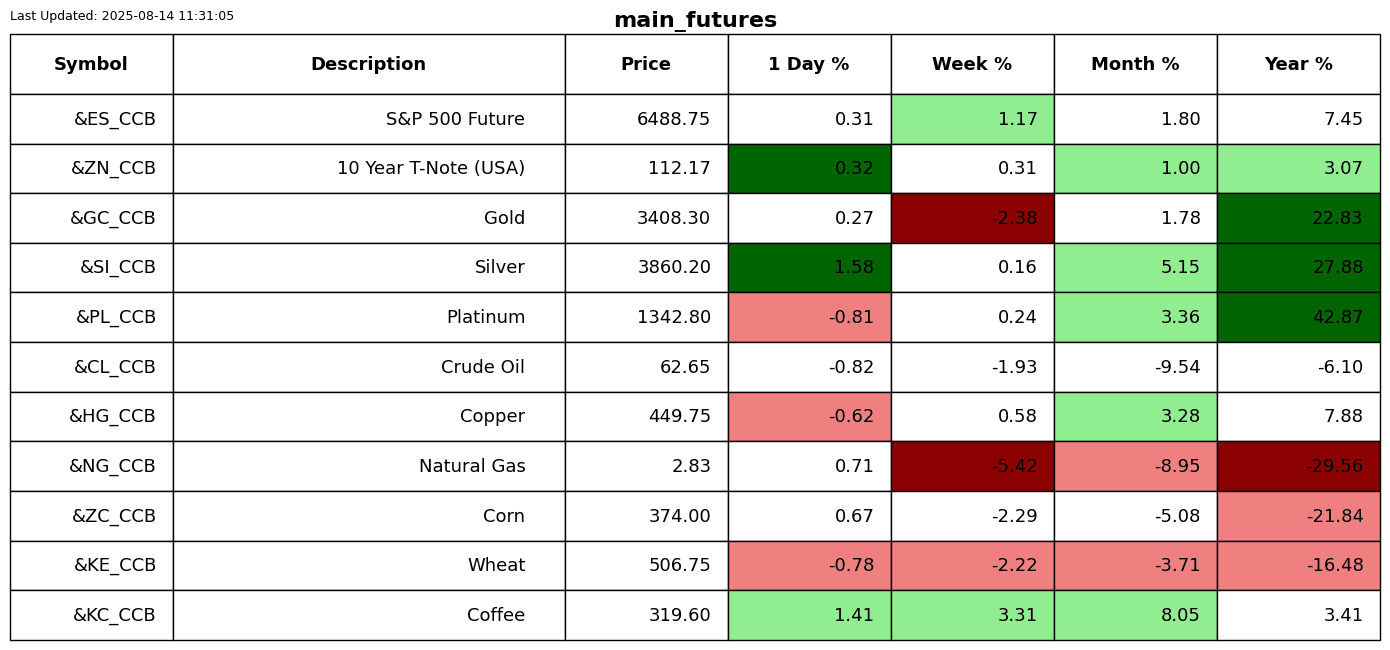Select the 1 Day % header
The image size is (1390, 650).
[809, 64]
